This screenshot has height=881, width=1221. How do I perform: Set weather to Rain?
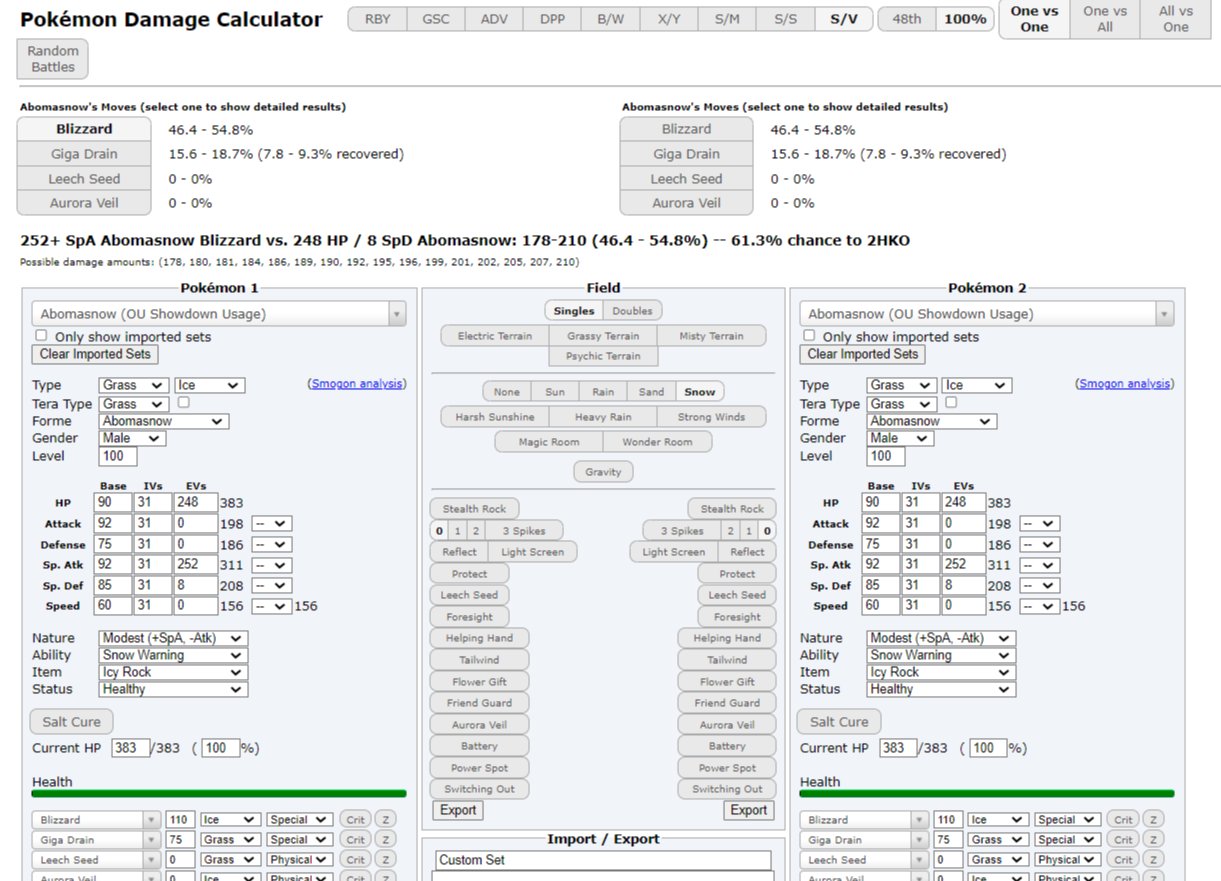click(603, 392)
